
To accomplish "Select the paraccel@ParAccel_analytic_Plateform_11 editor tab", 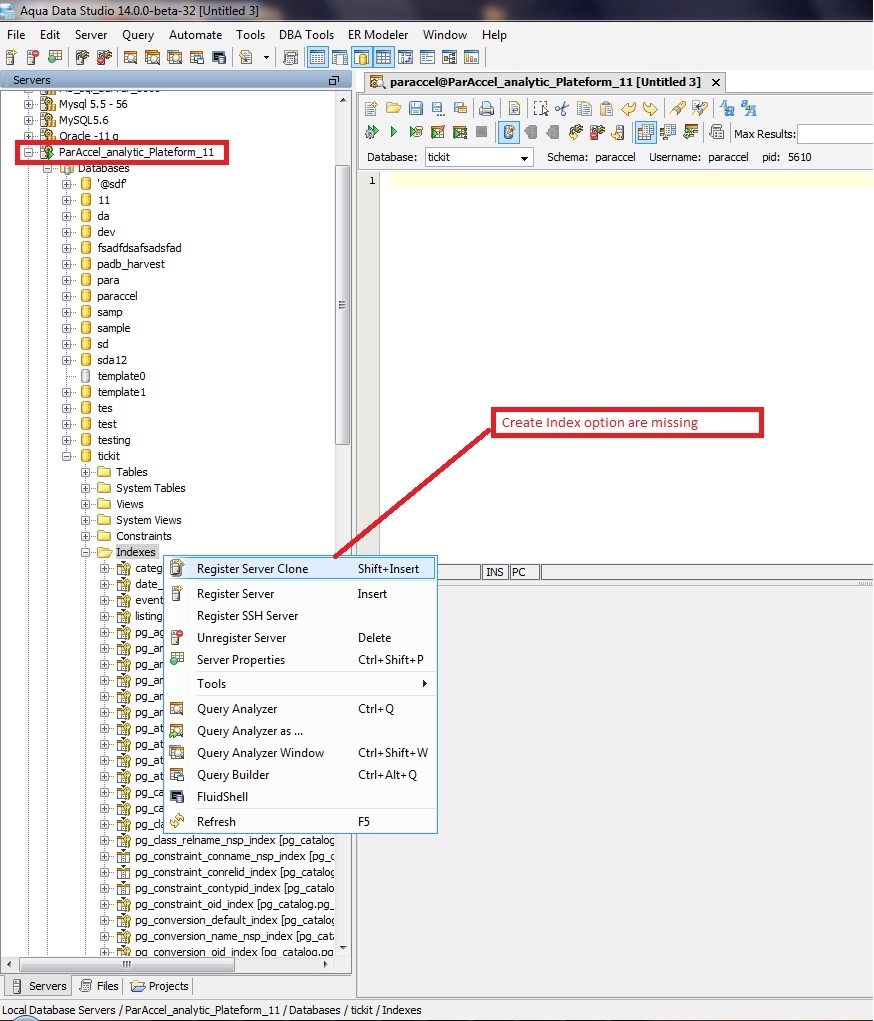I will tap(544, 82).
